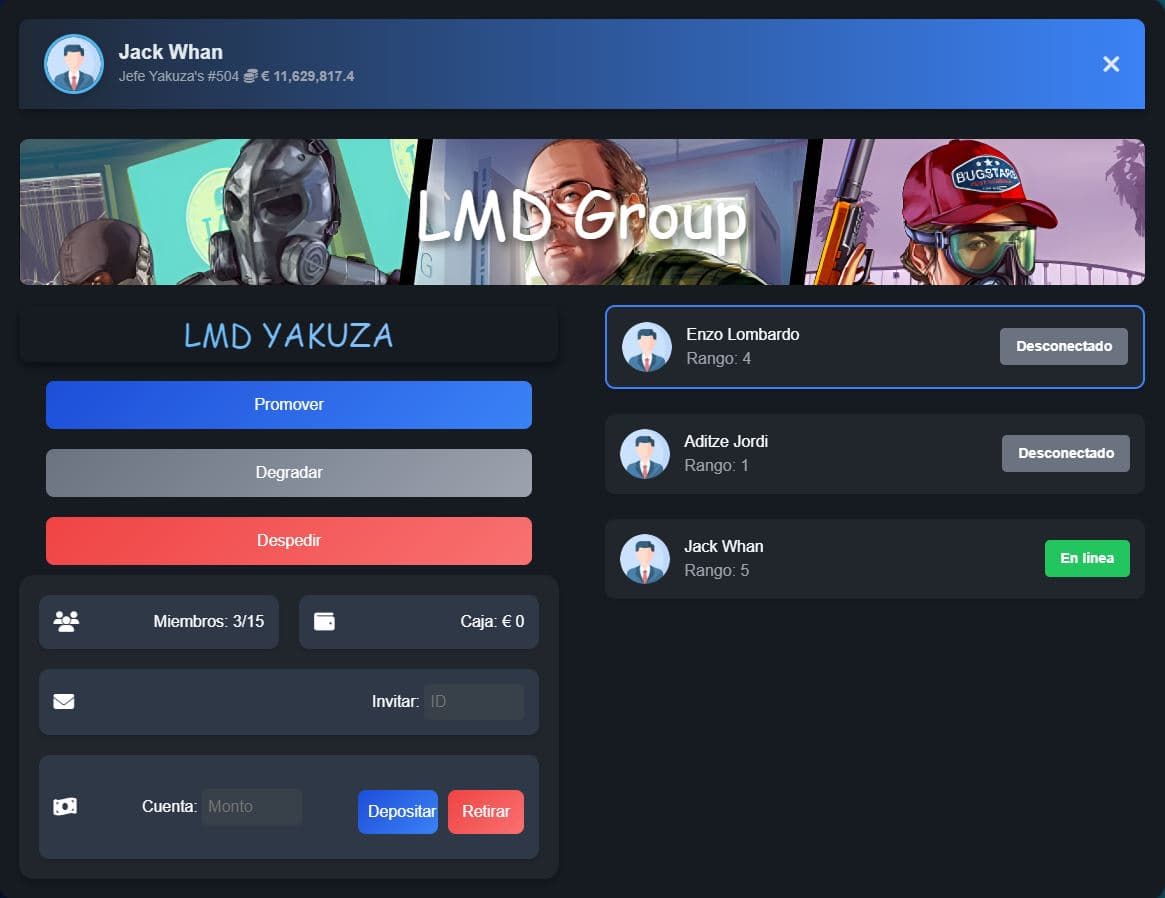Click the banknote icon beside Cuenta
Viewport: 1165px width, 898px height.
click(x=65, y=807)
